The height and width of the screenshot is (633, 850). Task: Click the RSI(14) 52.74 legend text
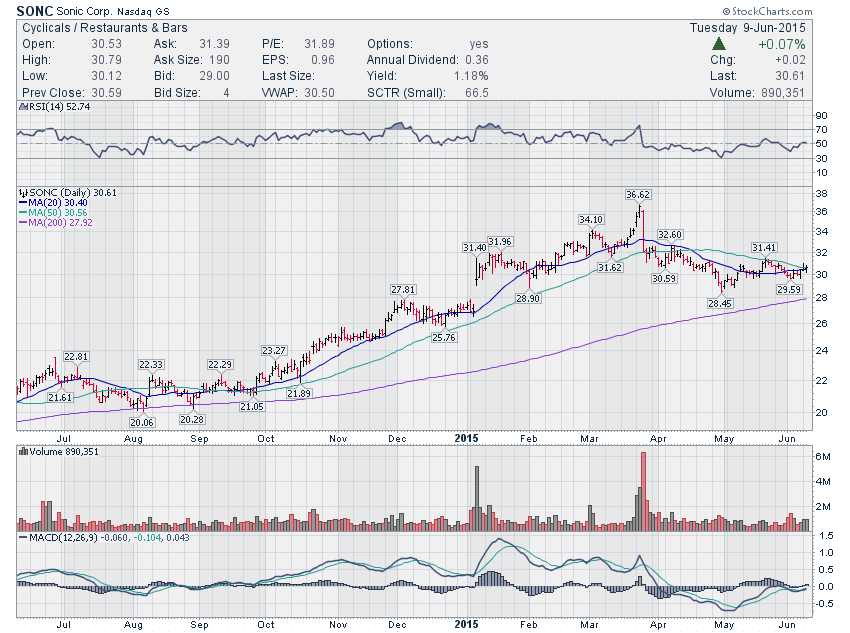pyautogui.click(x=60, y=107)
